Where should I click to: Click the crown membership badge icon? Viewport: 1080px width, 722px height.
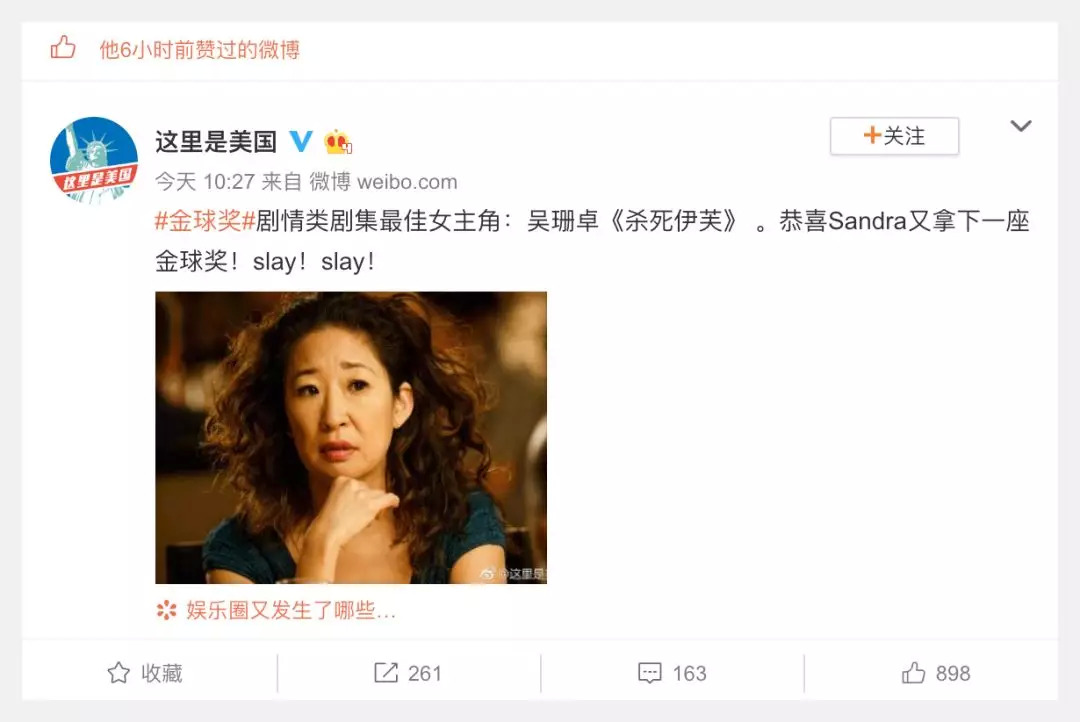(x=338, y=142)
